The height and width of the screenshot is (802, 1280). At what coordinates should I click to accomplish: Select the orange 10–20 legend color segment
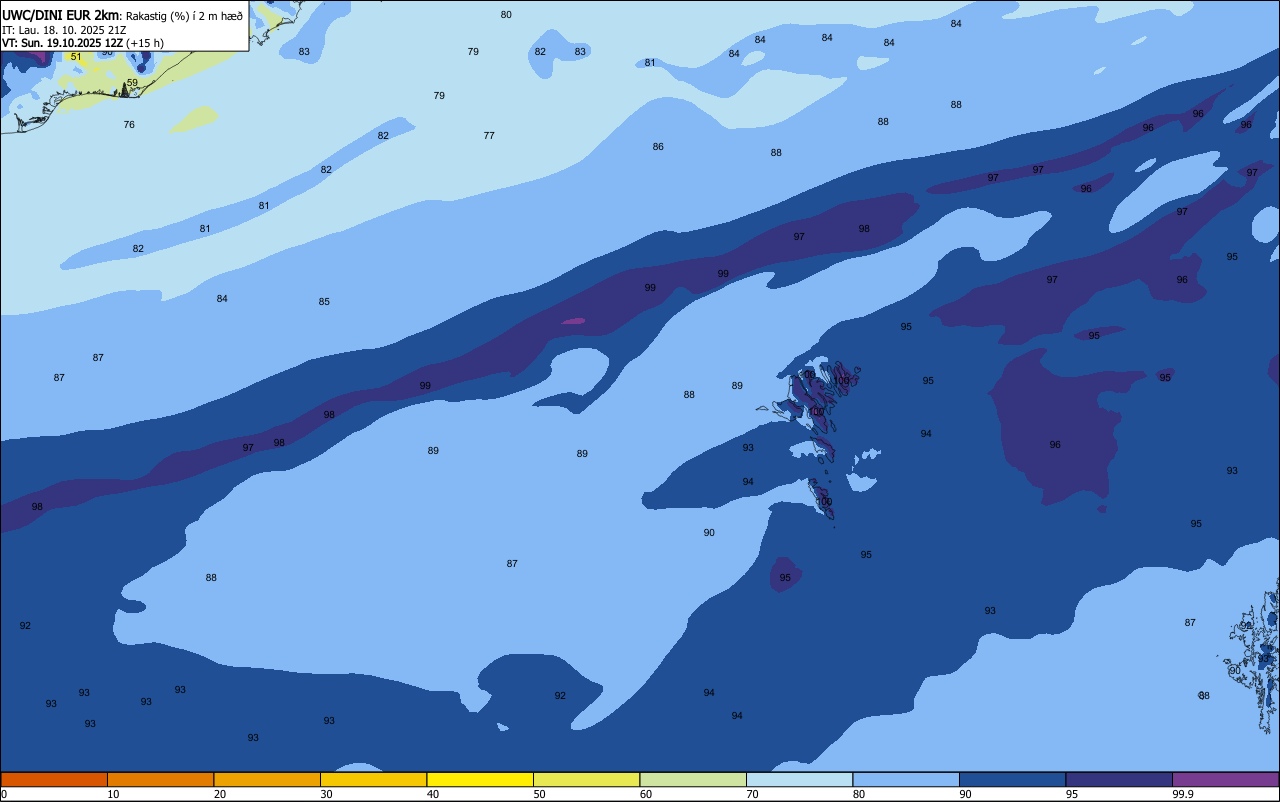[160, 779]
